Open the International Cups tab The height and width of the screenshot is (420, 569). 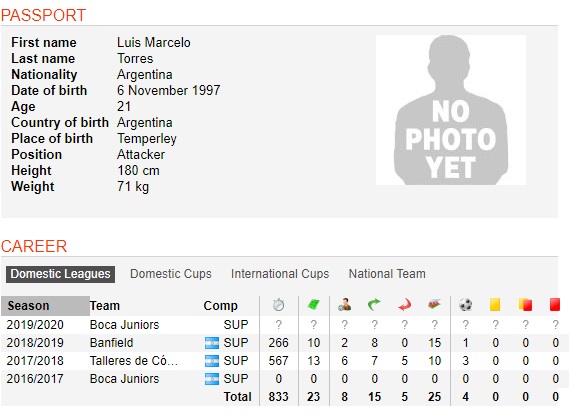point(280,274)
